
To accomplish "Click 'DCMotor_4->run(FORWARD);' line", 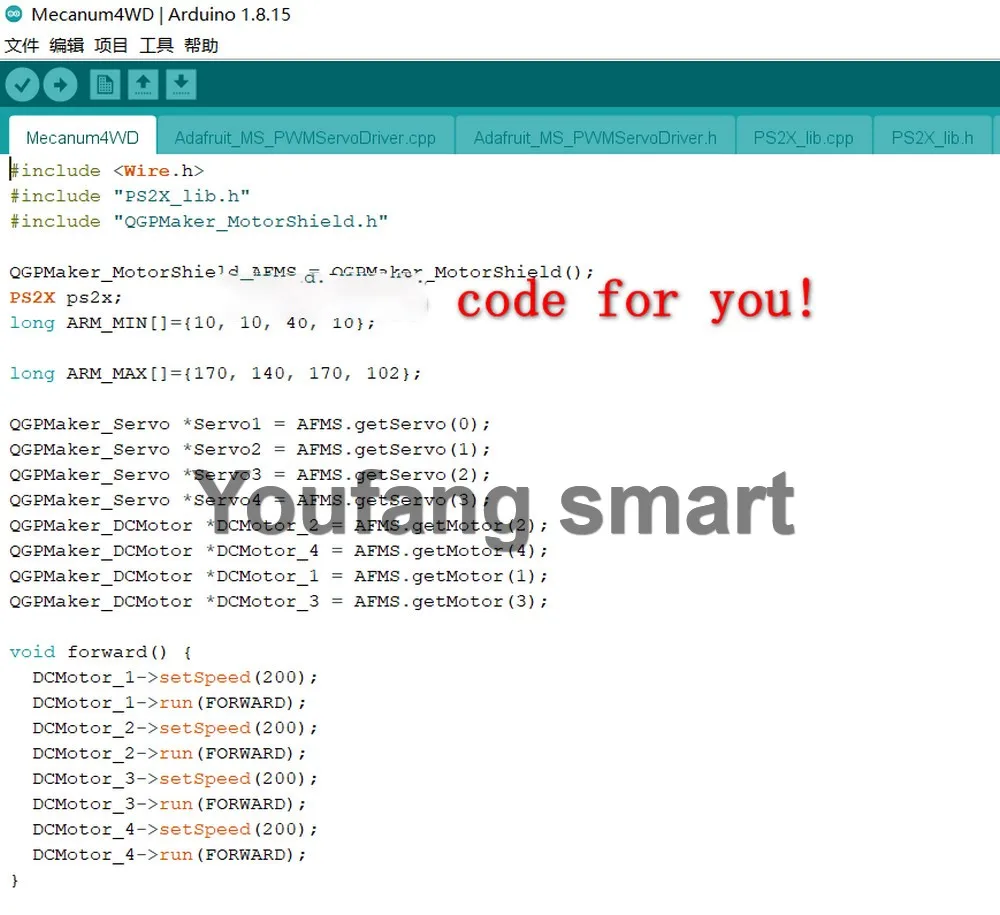I will coord(170,854).
